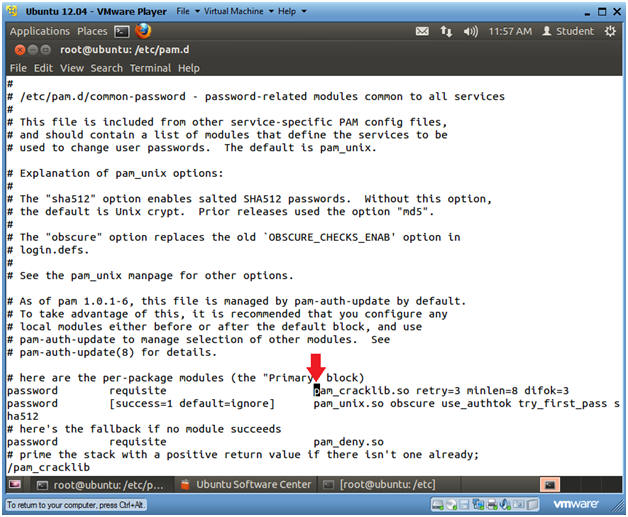Open the terminal File menu

click(x=18, y=68)
